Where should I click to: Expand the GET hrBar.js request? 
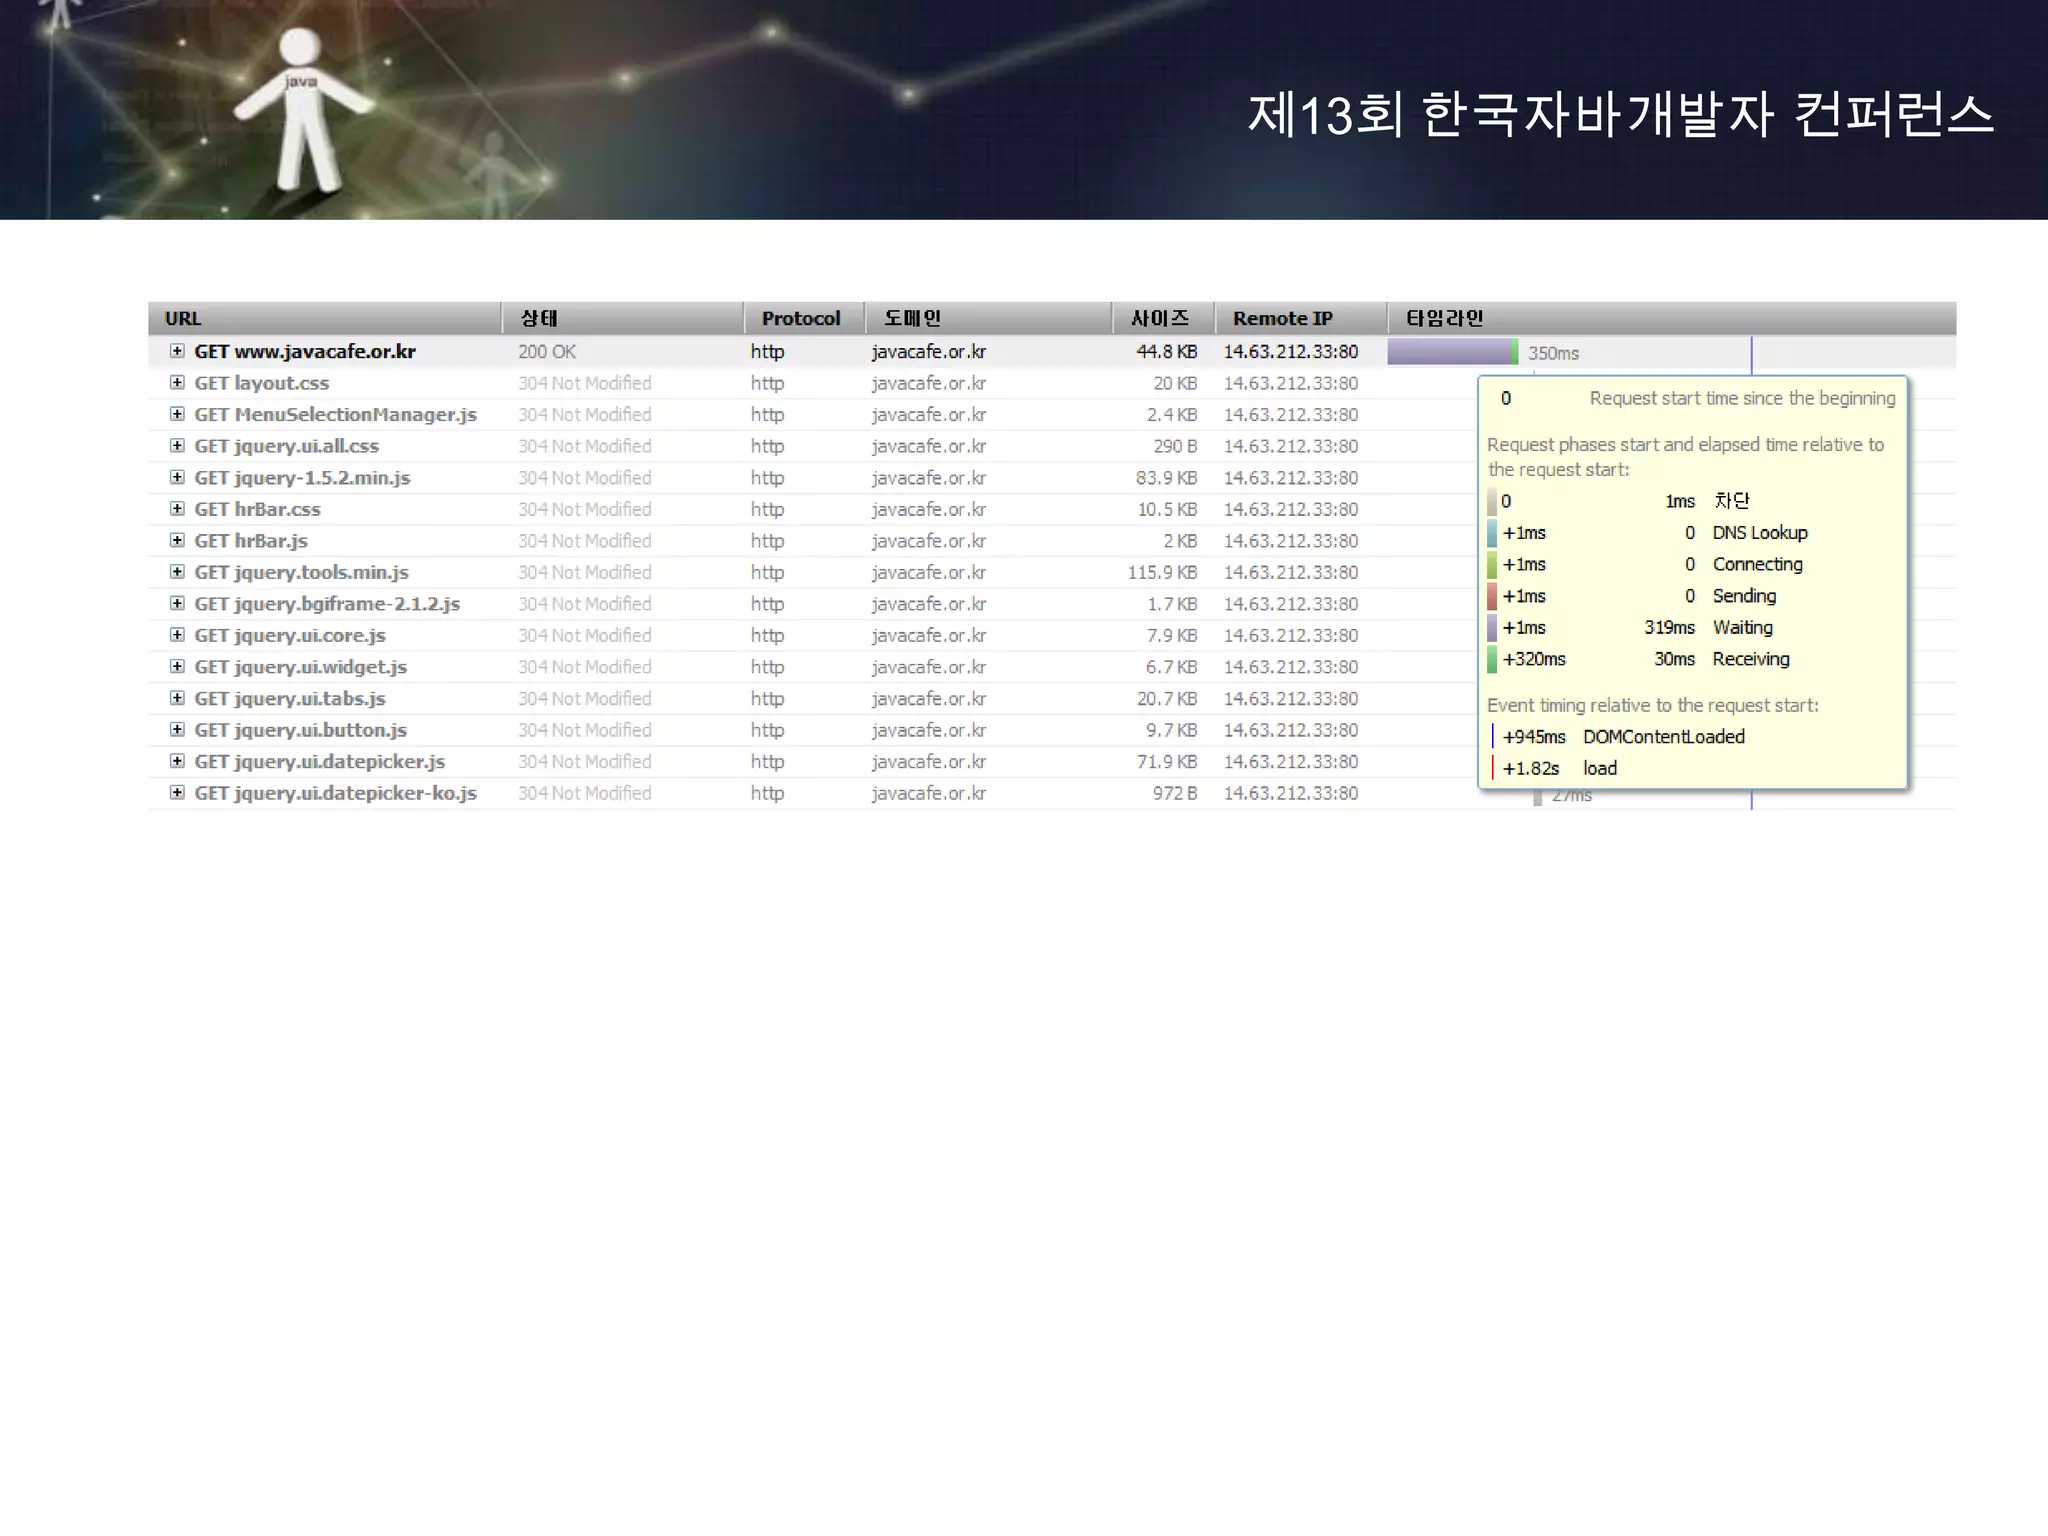pos(177,541)
